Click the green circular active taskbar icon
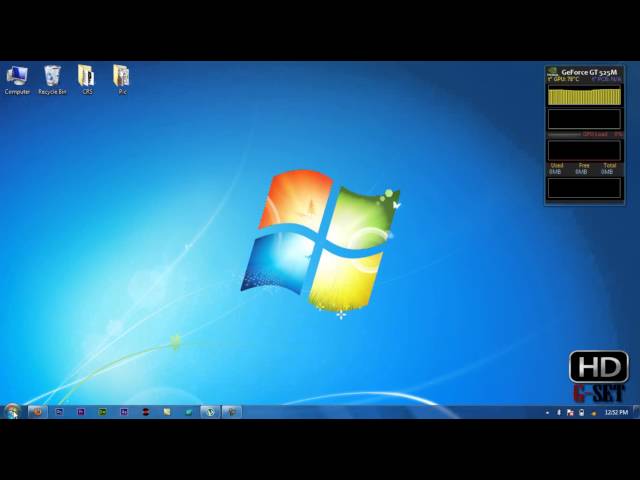Screen dimensions: 640x480 (210, 412)
